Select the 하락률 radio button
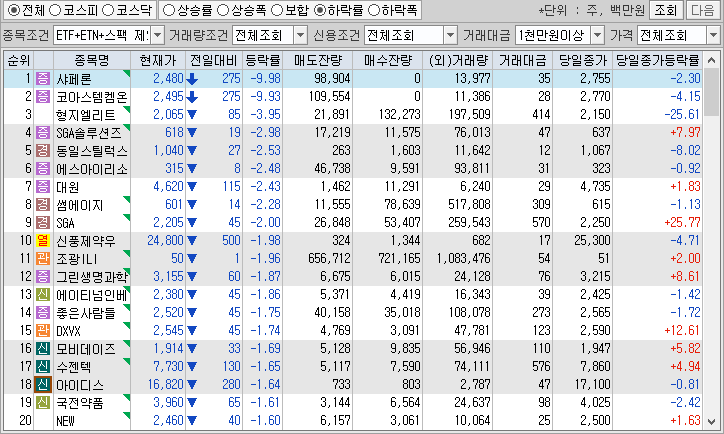 (x=320, y=10)
